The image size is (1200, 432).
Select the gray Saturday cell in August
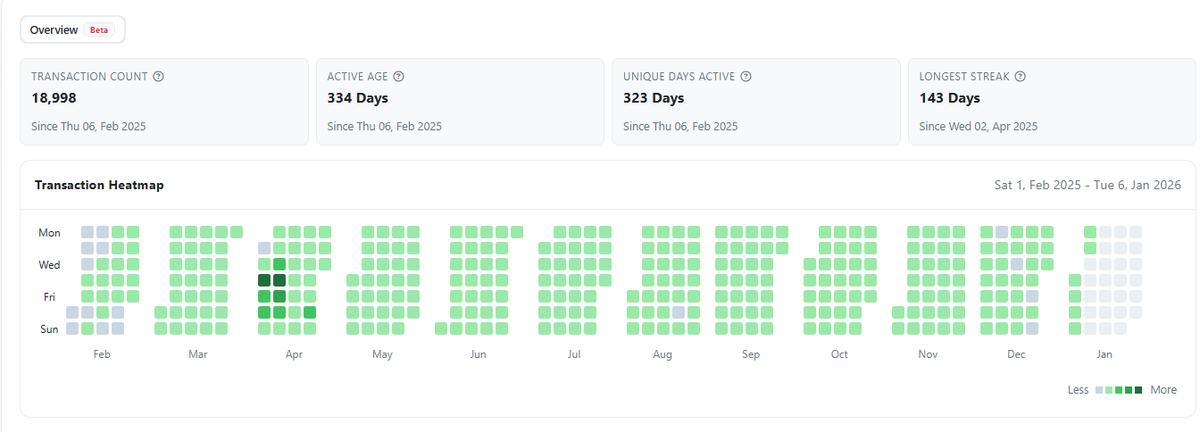678,312
